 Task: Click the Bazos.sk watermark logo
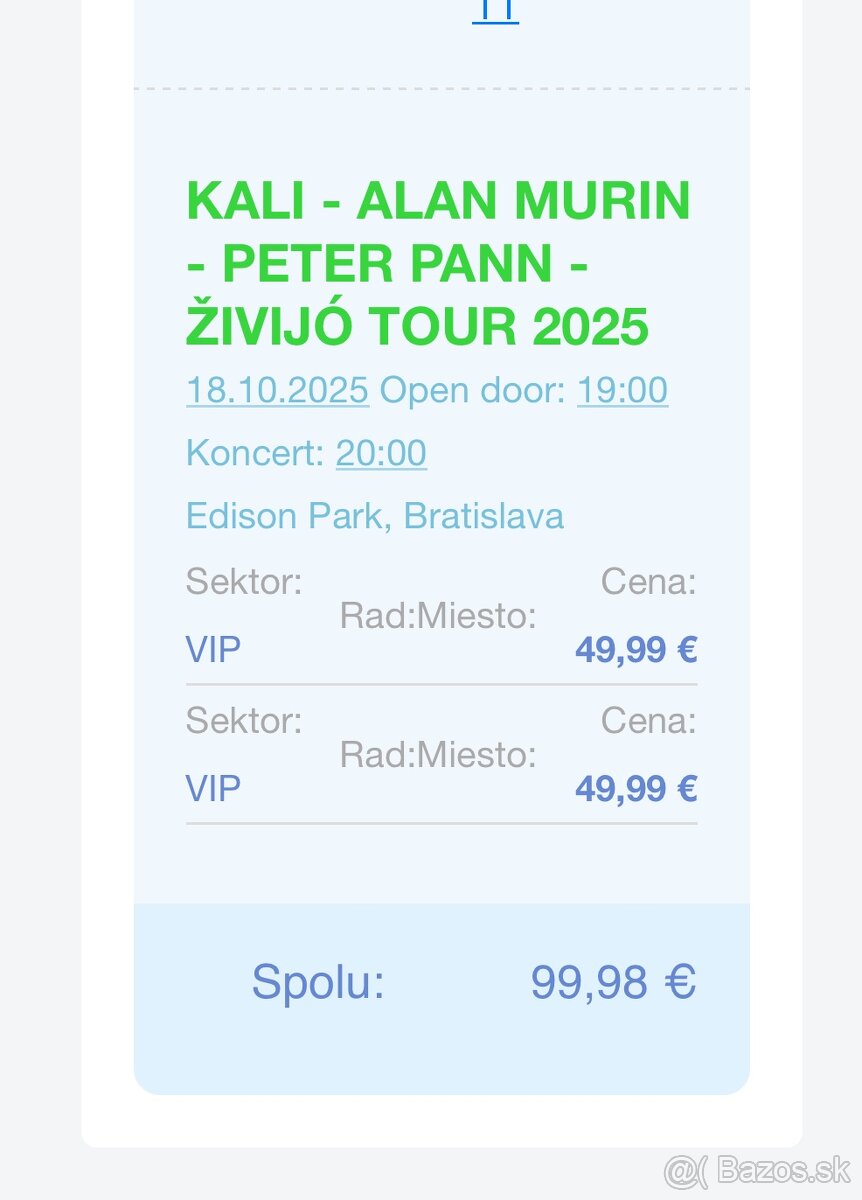click(x=757, y=1168)
